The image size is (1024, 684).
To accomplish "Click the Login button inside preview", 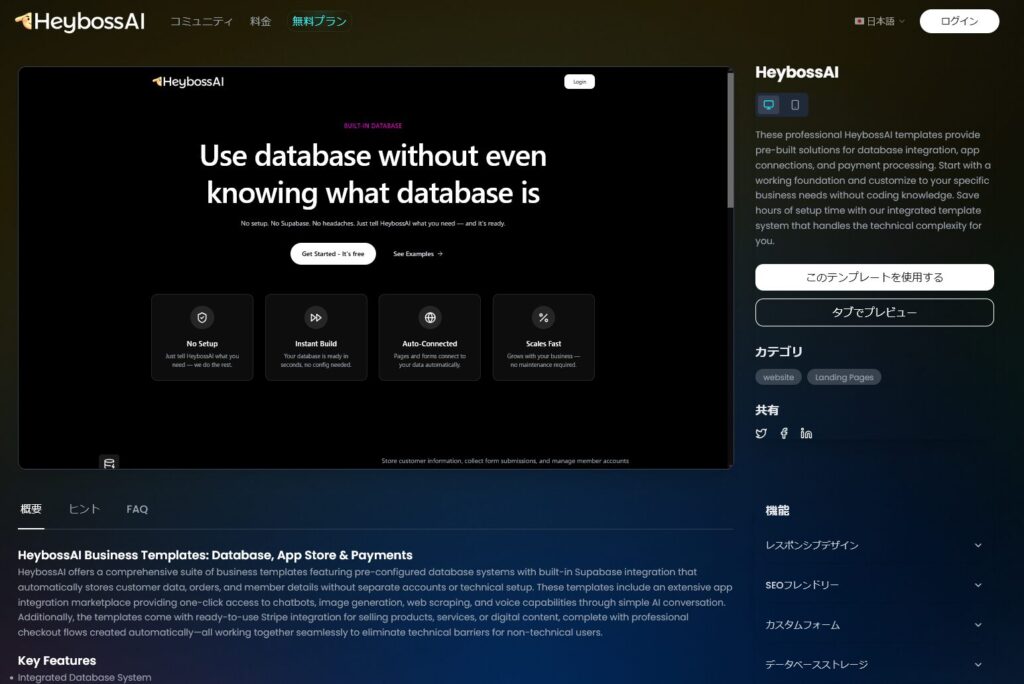I will click(579, 82).
